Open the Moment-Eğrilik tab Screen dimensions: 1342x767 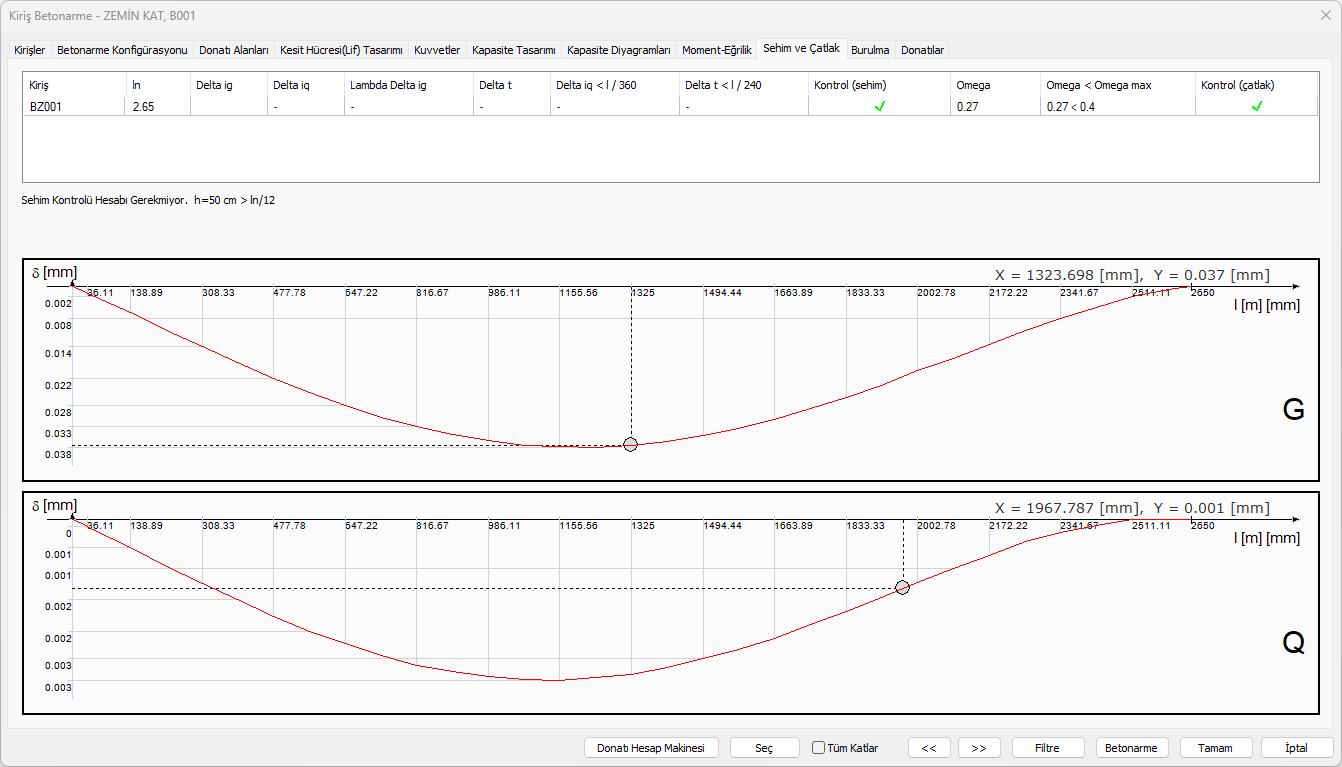(716, 50)
